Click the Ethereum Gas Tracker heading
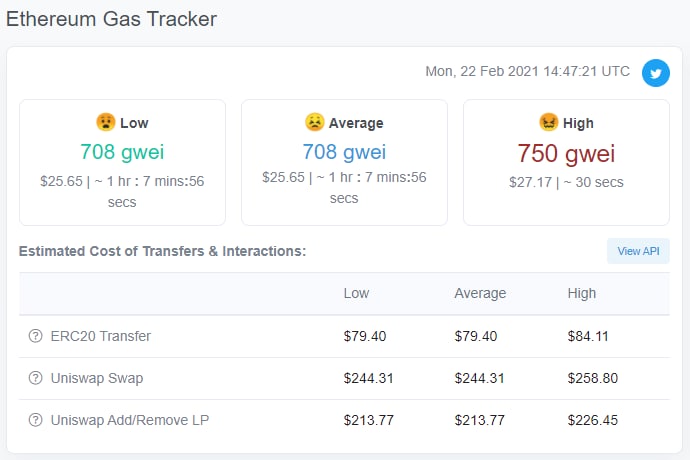Screen dimensions: 690x460 (111, 19)
